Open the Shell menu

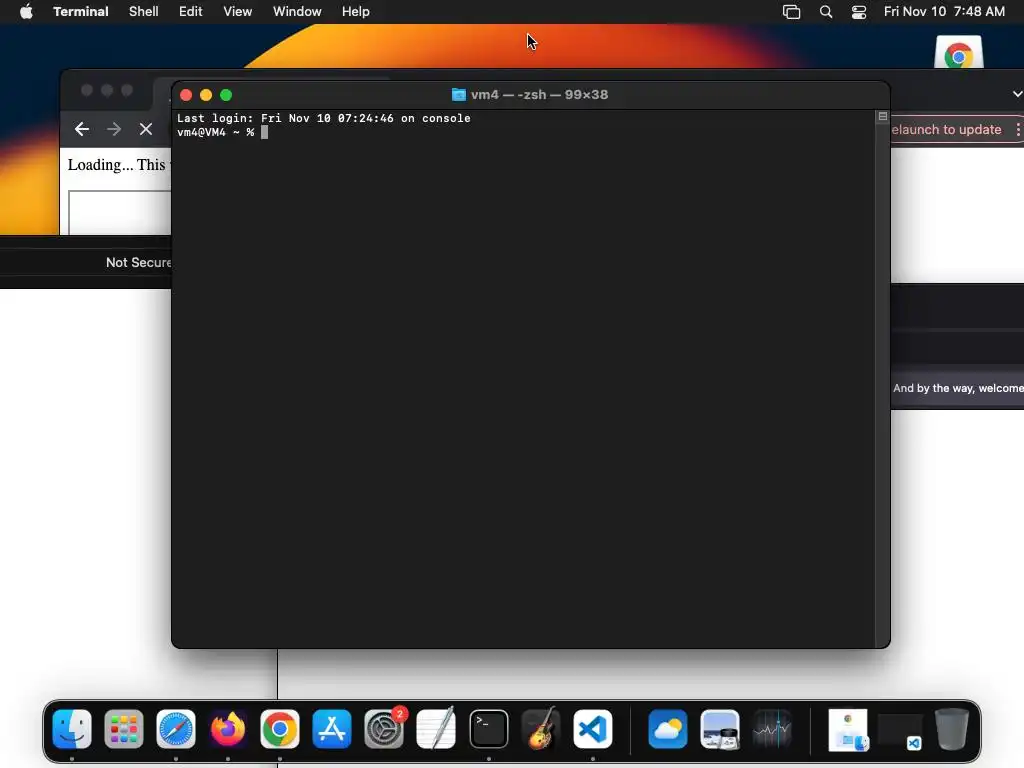144,12
